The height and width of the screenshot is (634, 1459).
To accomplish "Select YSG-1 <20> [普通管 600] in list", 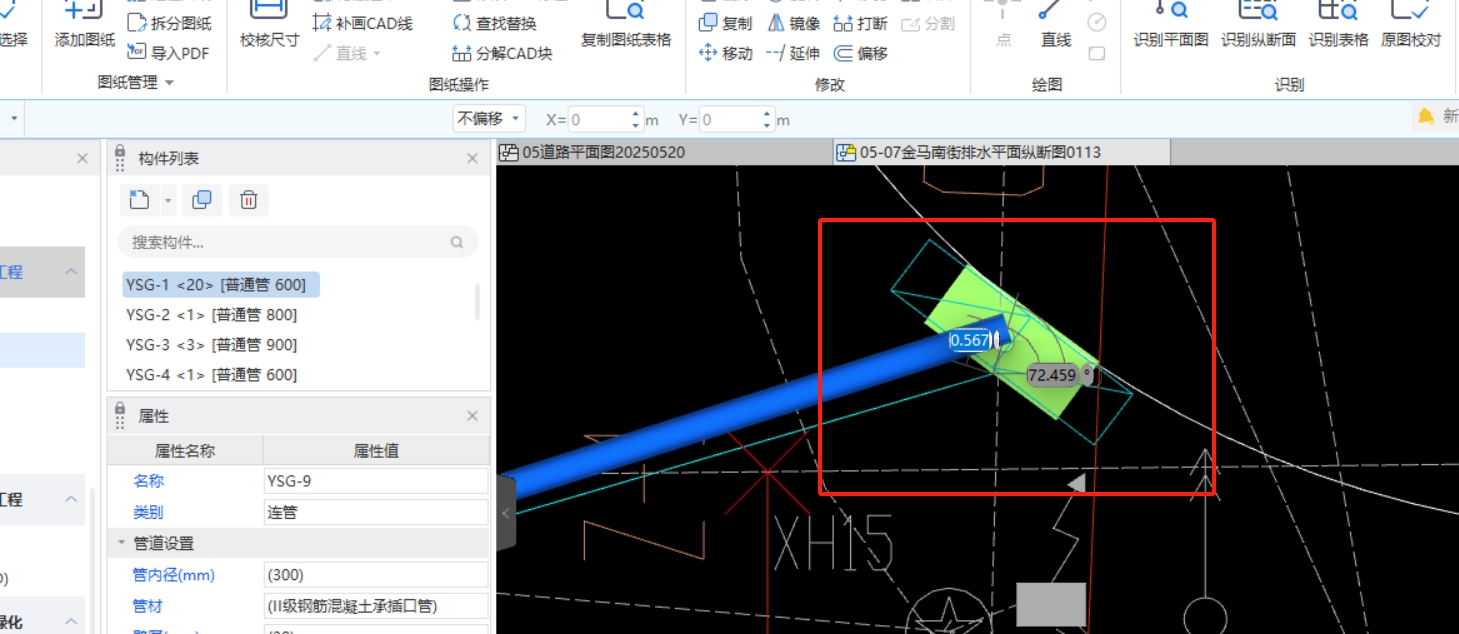I will click(221, 285).
